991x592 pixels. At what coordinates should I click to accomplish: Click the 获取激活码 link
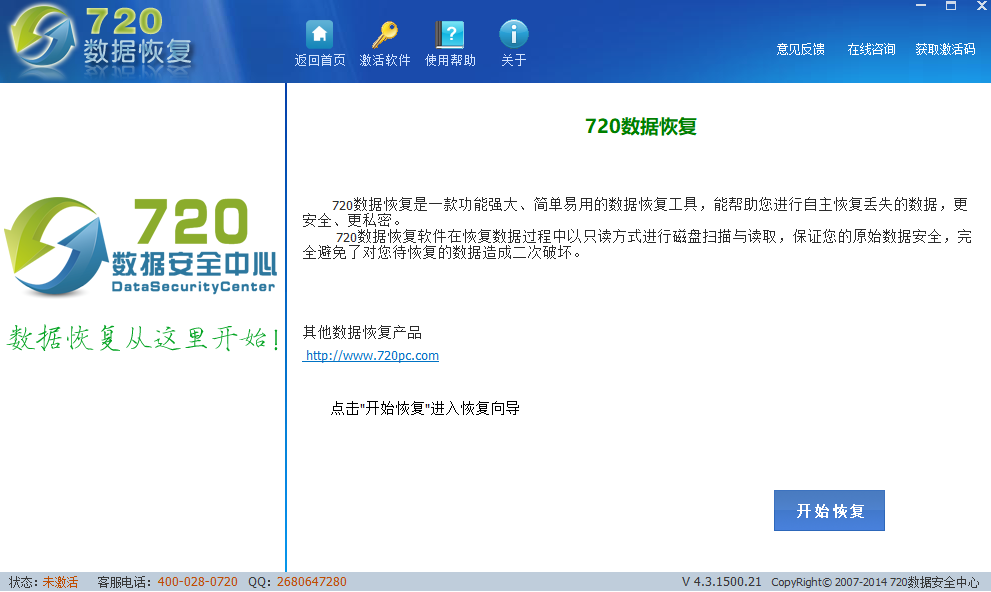tap(945, 49)
